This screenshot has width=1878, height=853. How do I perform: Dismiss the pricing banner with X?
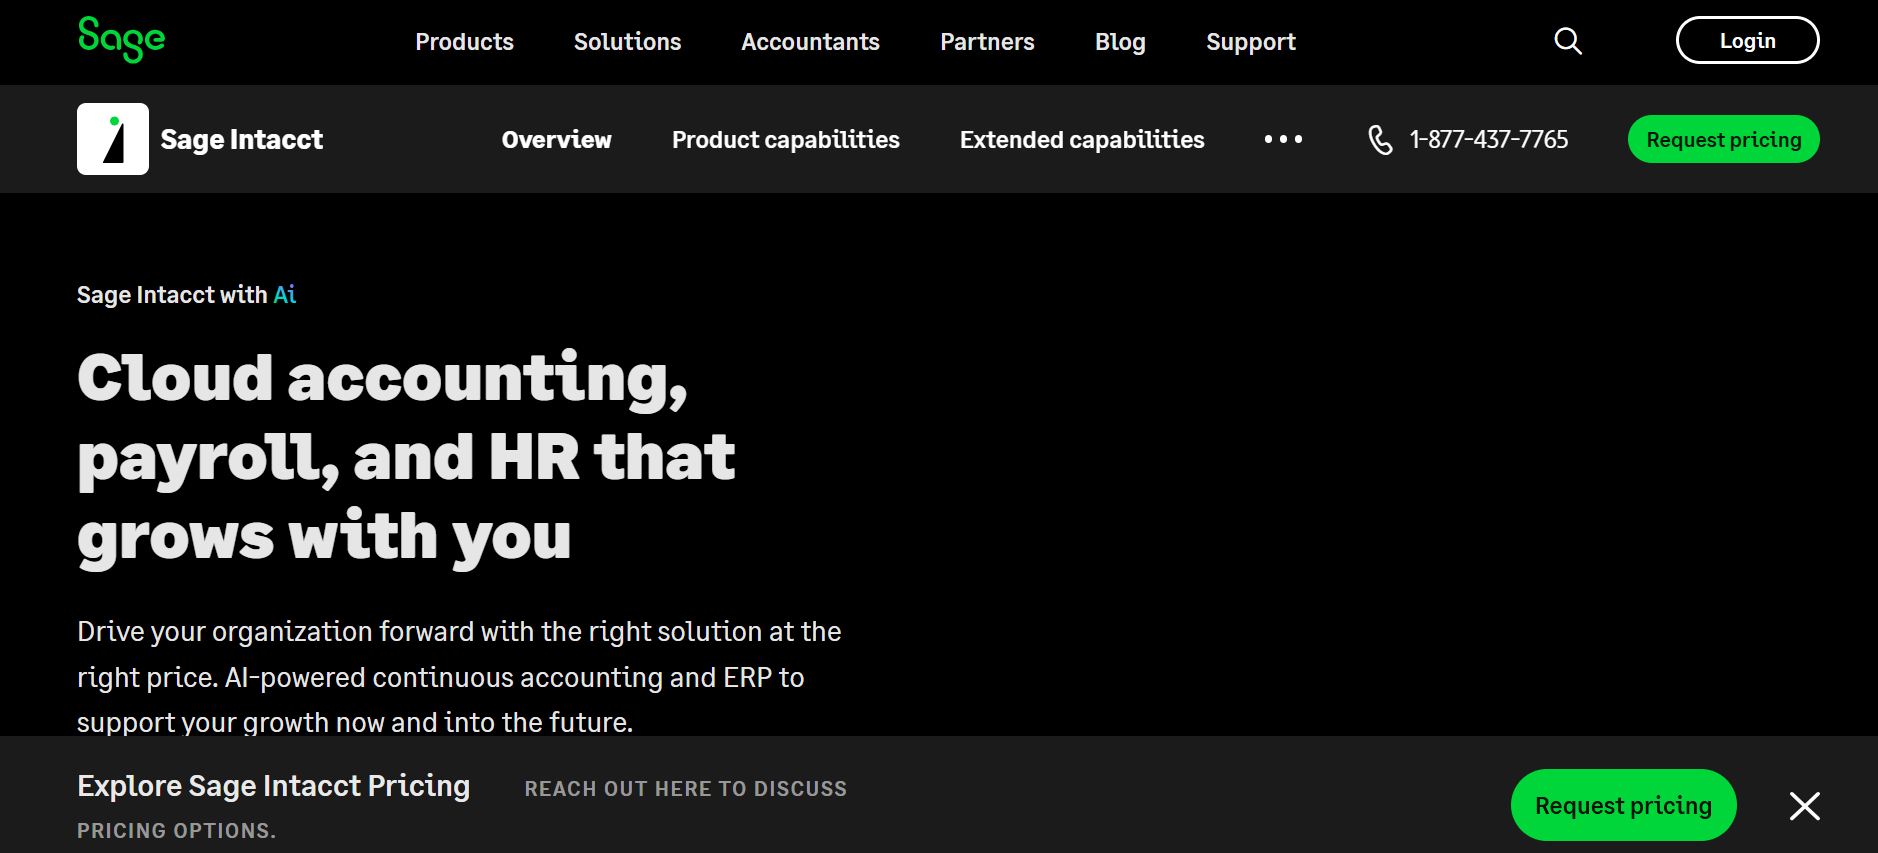coord(1804,806)
